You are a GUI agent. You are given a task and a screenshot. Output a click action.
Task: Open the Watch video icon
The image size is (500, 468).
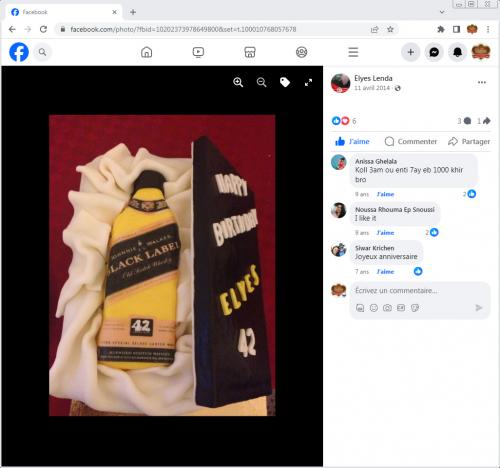[198, 52]
